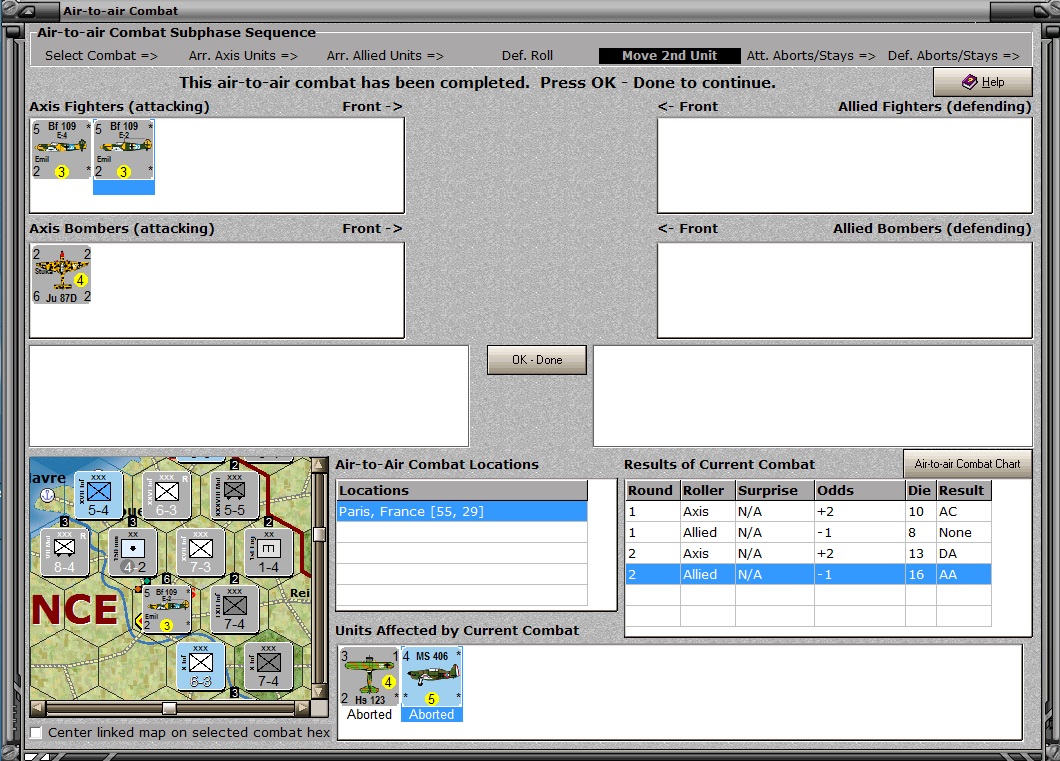Click the 6-3 infantry counter on map
The height and width of the screenshot is (761, 1060).
coord(166,495)
